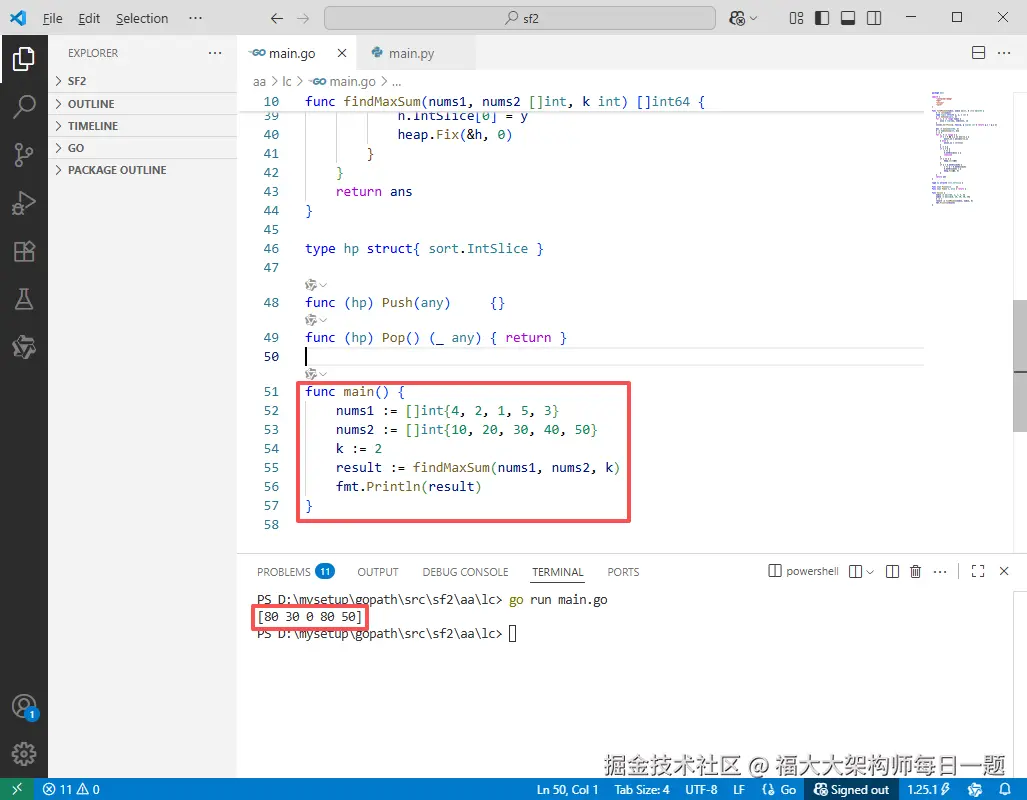Open editor More Actions ellipsis
1027x800 pixels.
(x=1003, y=53)
